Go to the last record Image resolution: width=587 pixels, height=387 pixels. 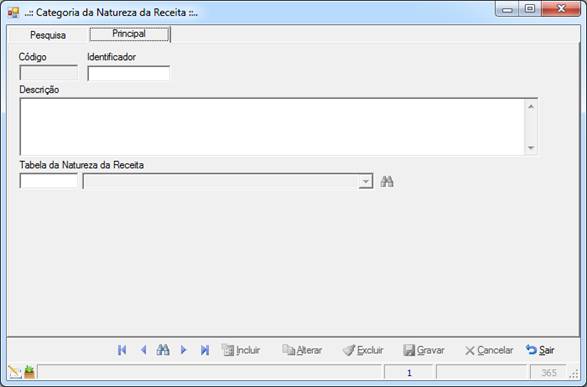pyautogui.click(x=204, y=350)
